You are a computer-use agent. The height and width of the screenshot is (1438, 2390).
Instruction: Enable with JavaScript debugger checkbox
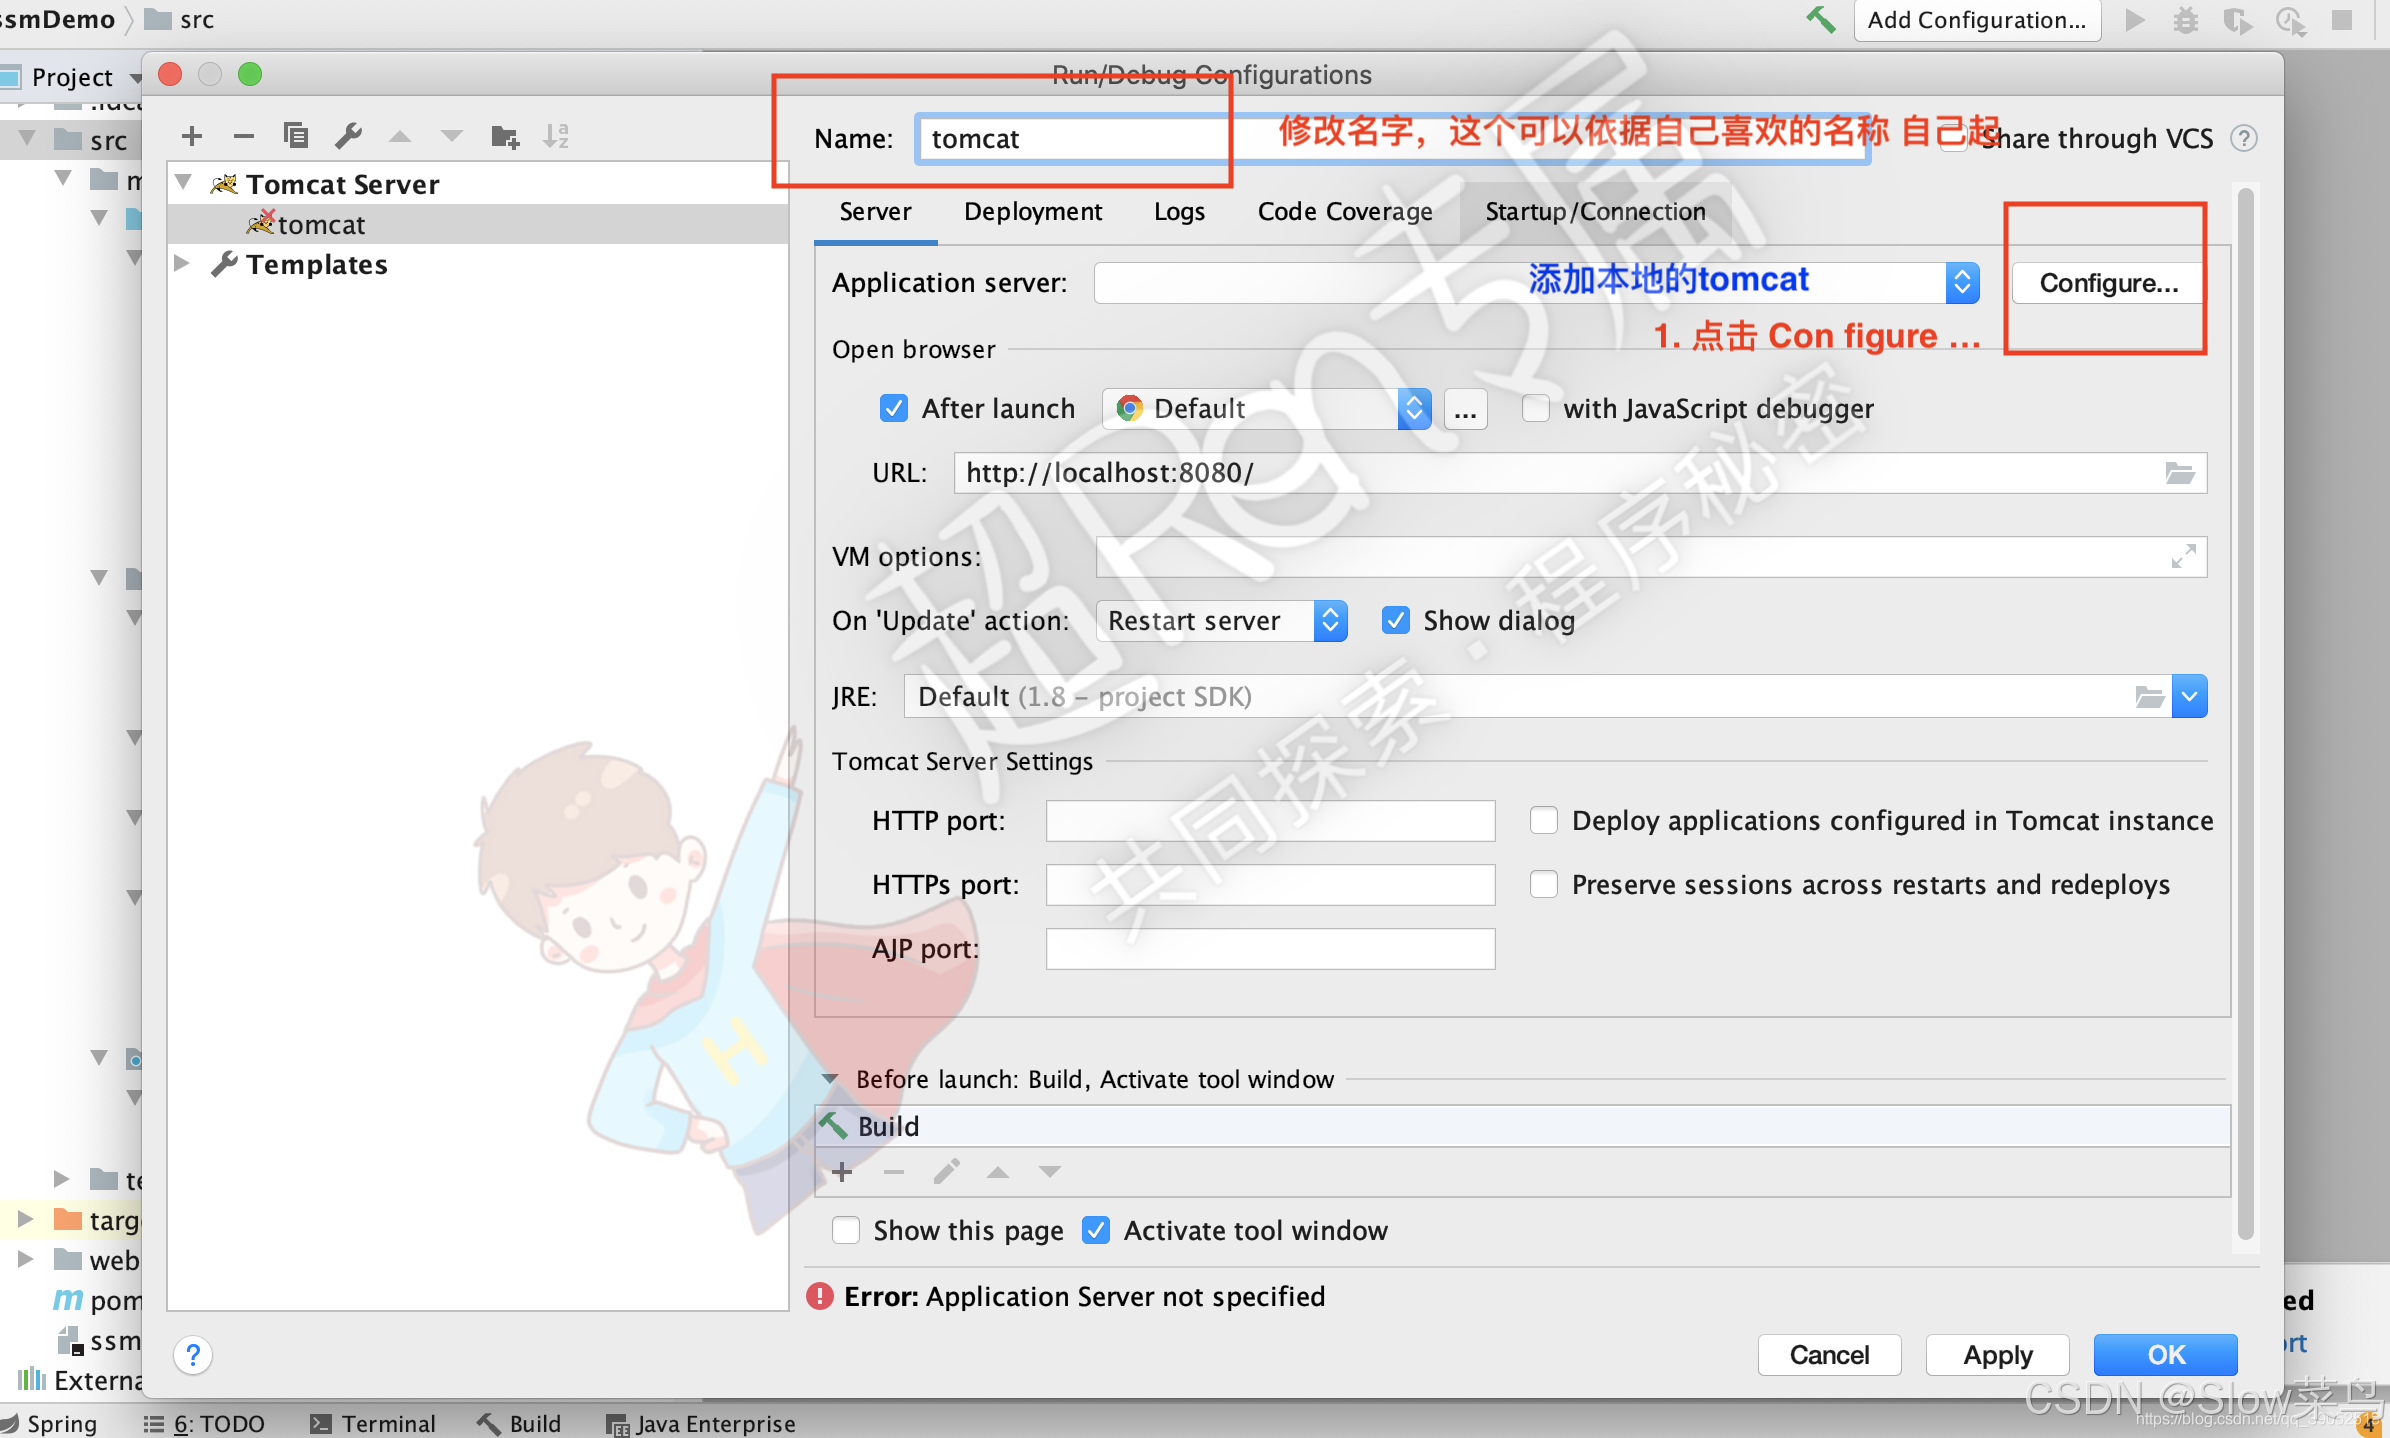(1535, 408)
